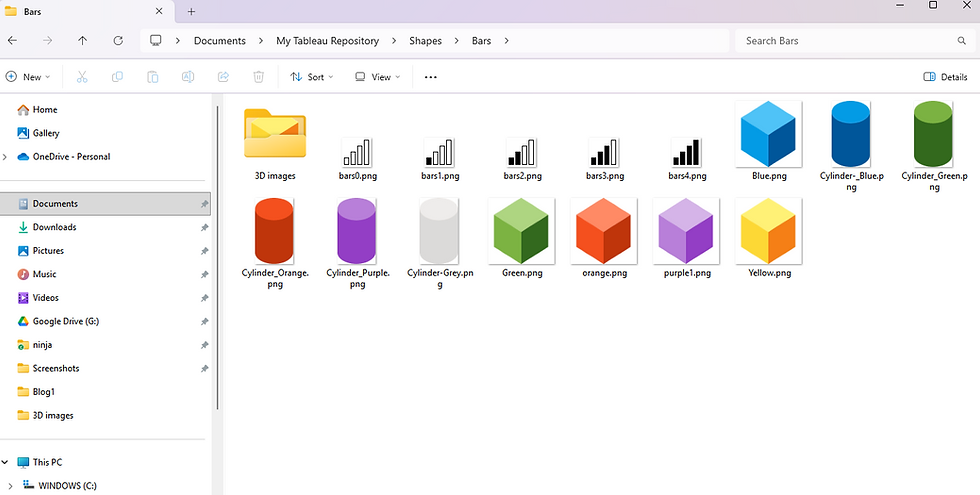Image resolution: width=980 pixels, height=495 pixels.
Task: Click chevron after My Tableau Repository
Action: pyautogui.click(x=394, y=41)
